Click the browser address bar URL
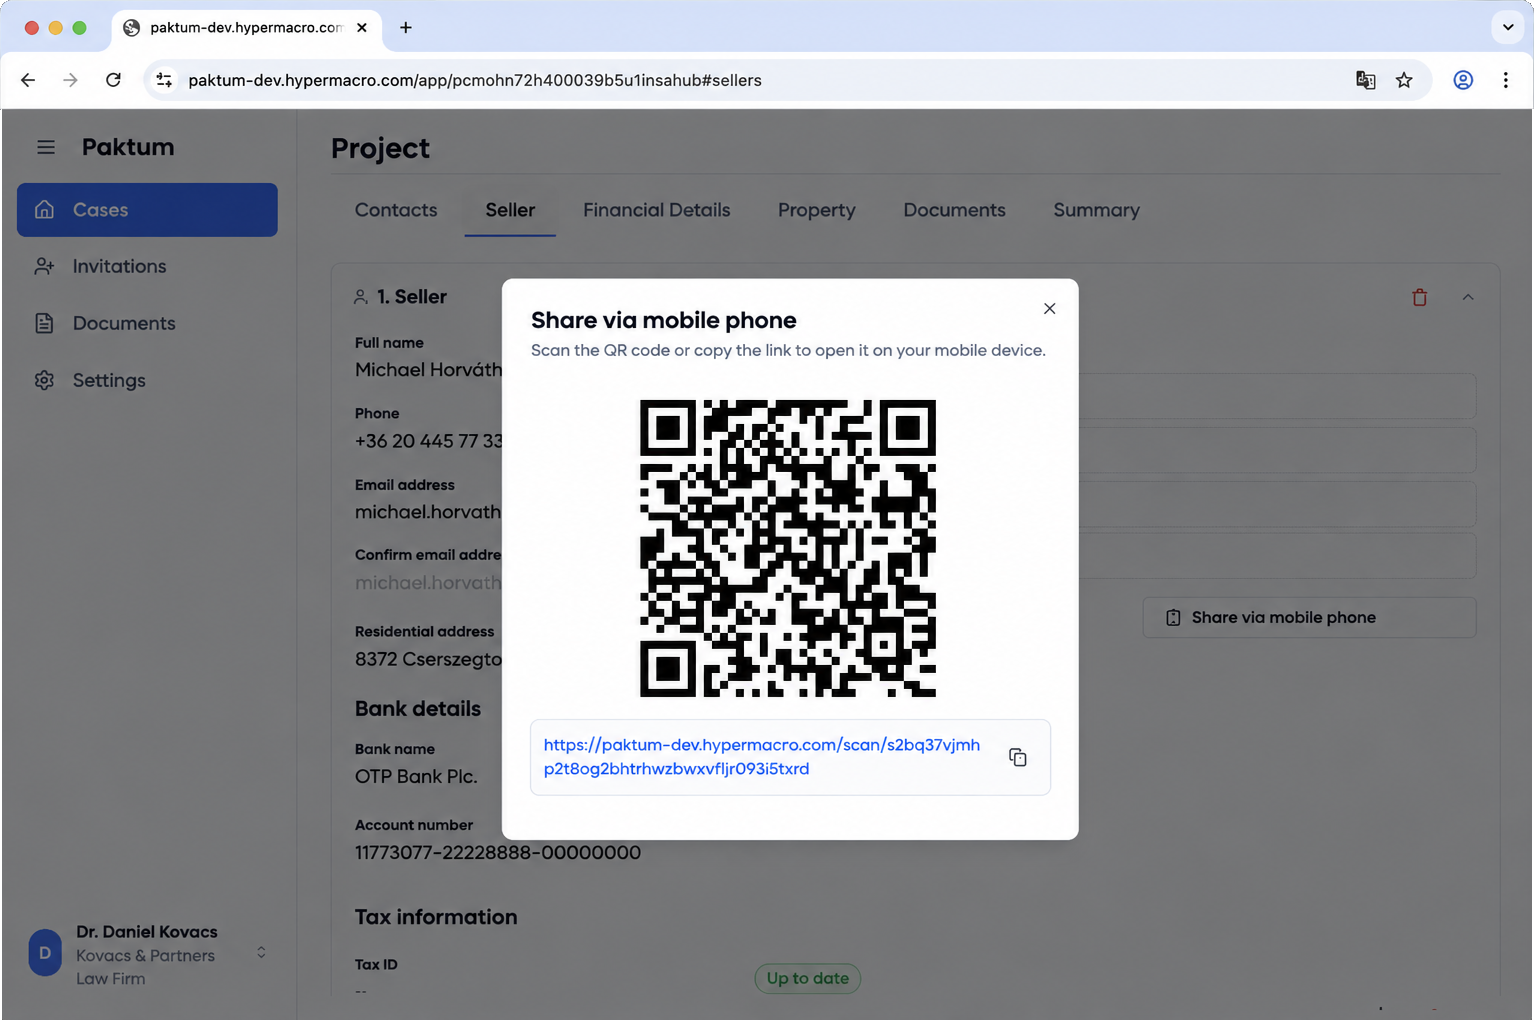 [x=475, y=80]
